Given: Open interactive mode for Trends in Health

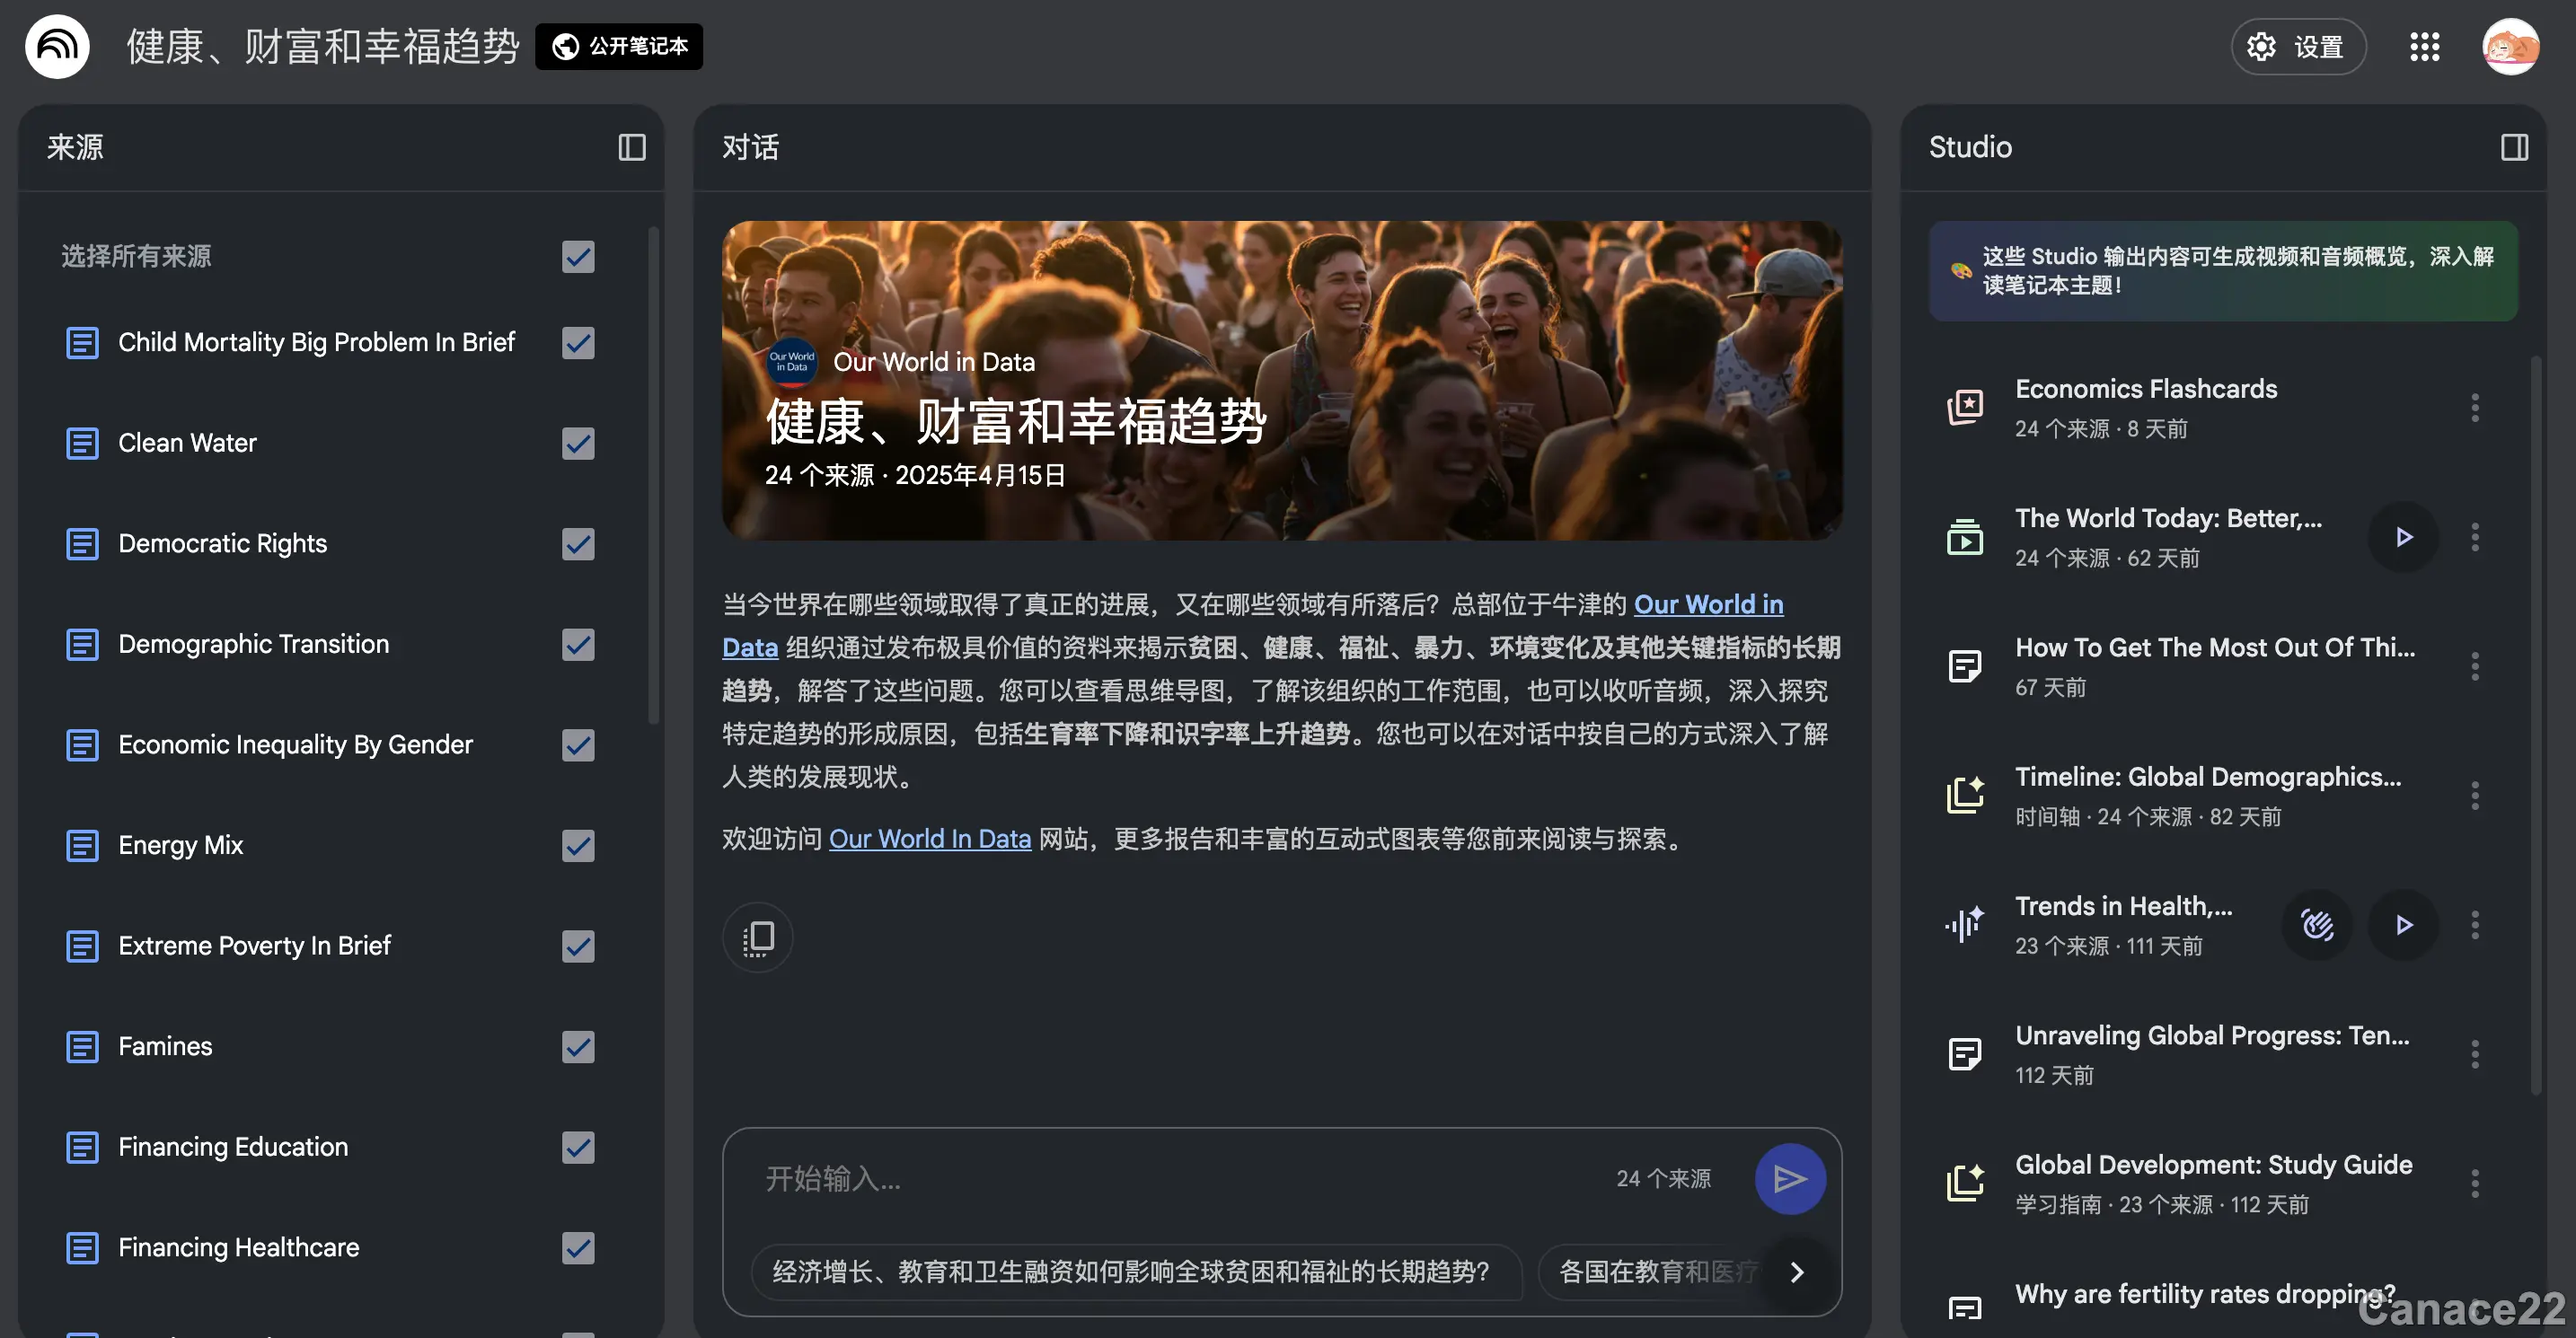Looking at the screenshot, I should click(x=2317, y=925).
